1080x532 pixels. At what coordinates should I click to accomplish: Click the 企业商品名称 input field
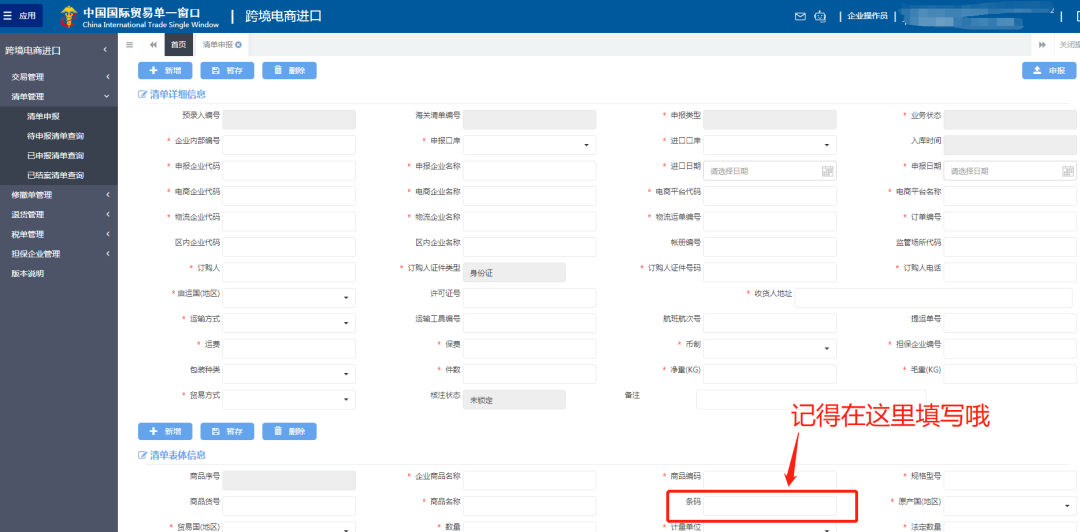point(530,480)
